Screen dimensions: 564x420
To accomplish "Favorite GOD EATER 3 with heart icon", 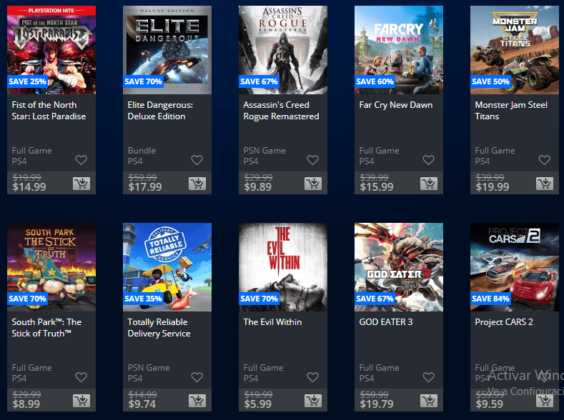I will click(x=429, y=377).
